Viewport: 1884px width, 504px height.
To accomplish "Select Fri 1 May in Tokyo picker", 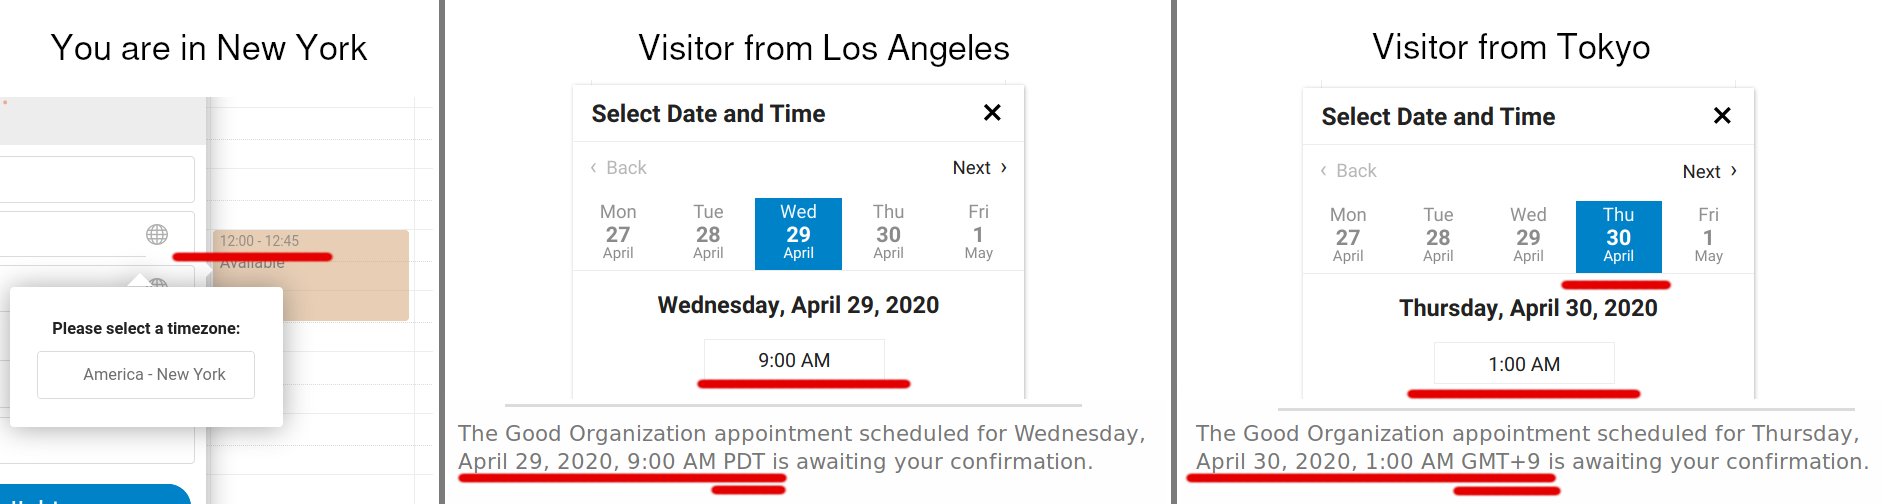I will click(x=1708, y=236).
